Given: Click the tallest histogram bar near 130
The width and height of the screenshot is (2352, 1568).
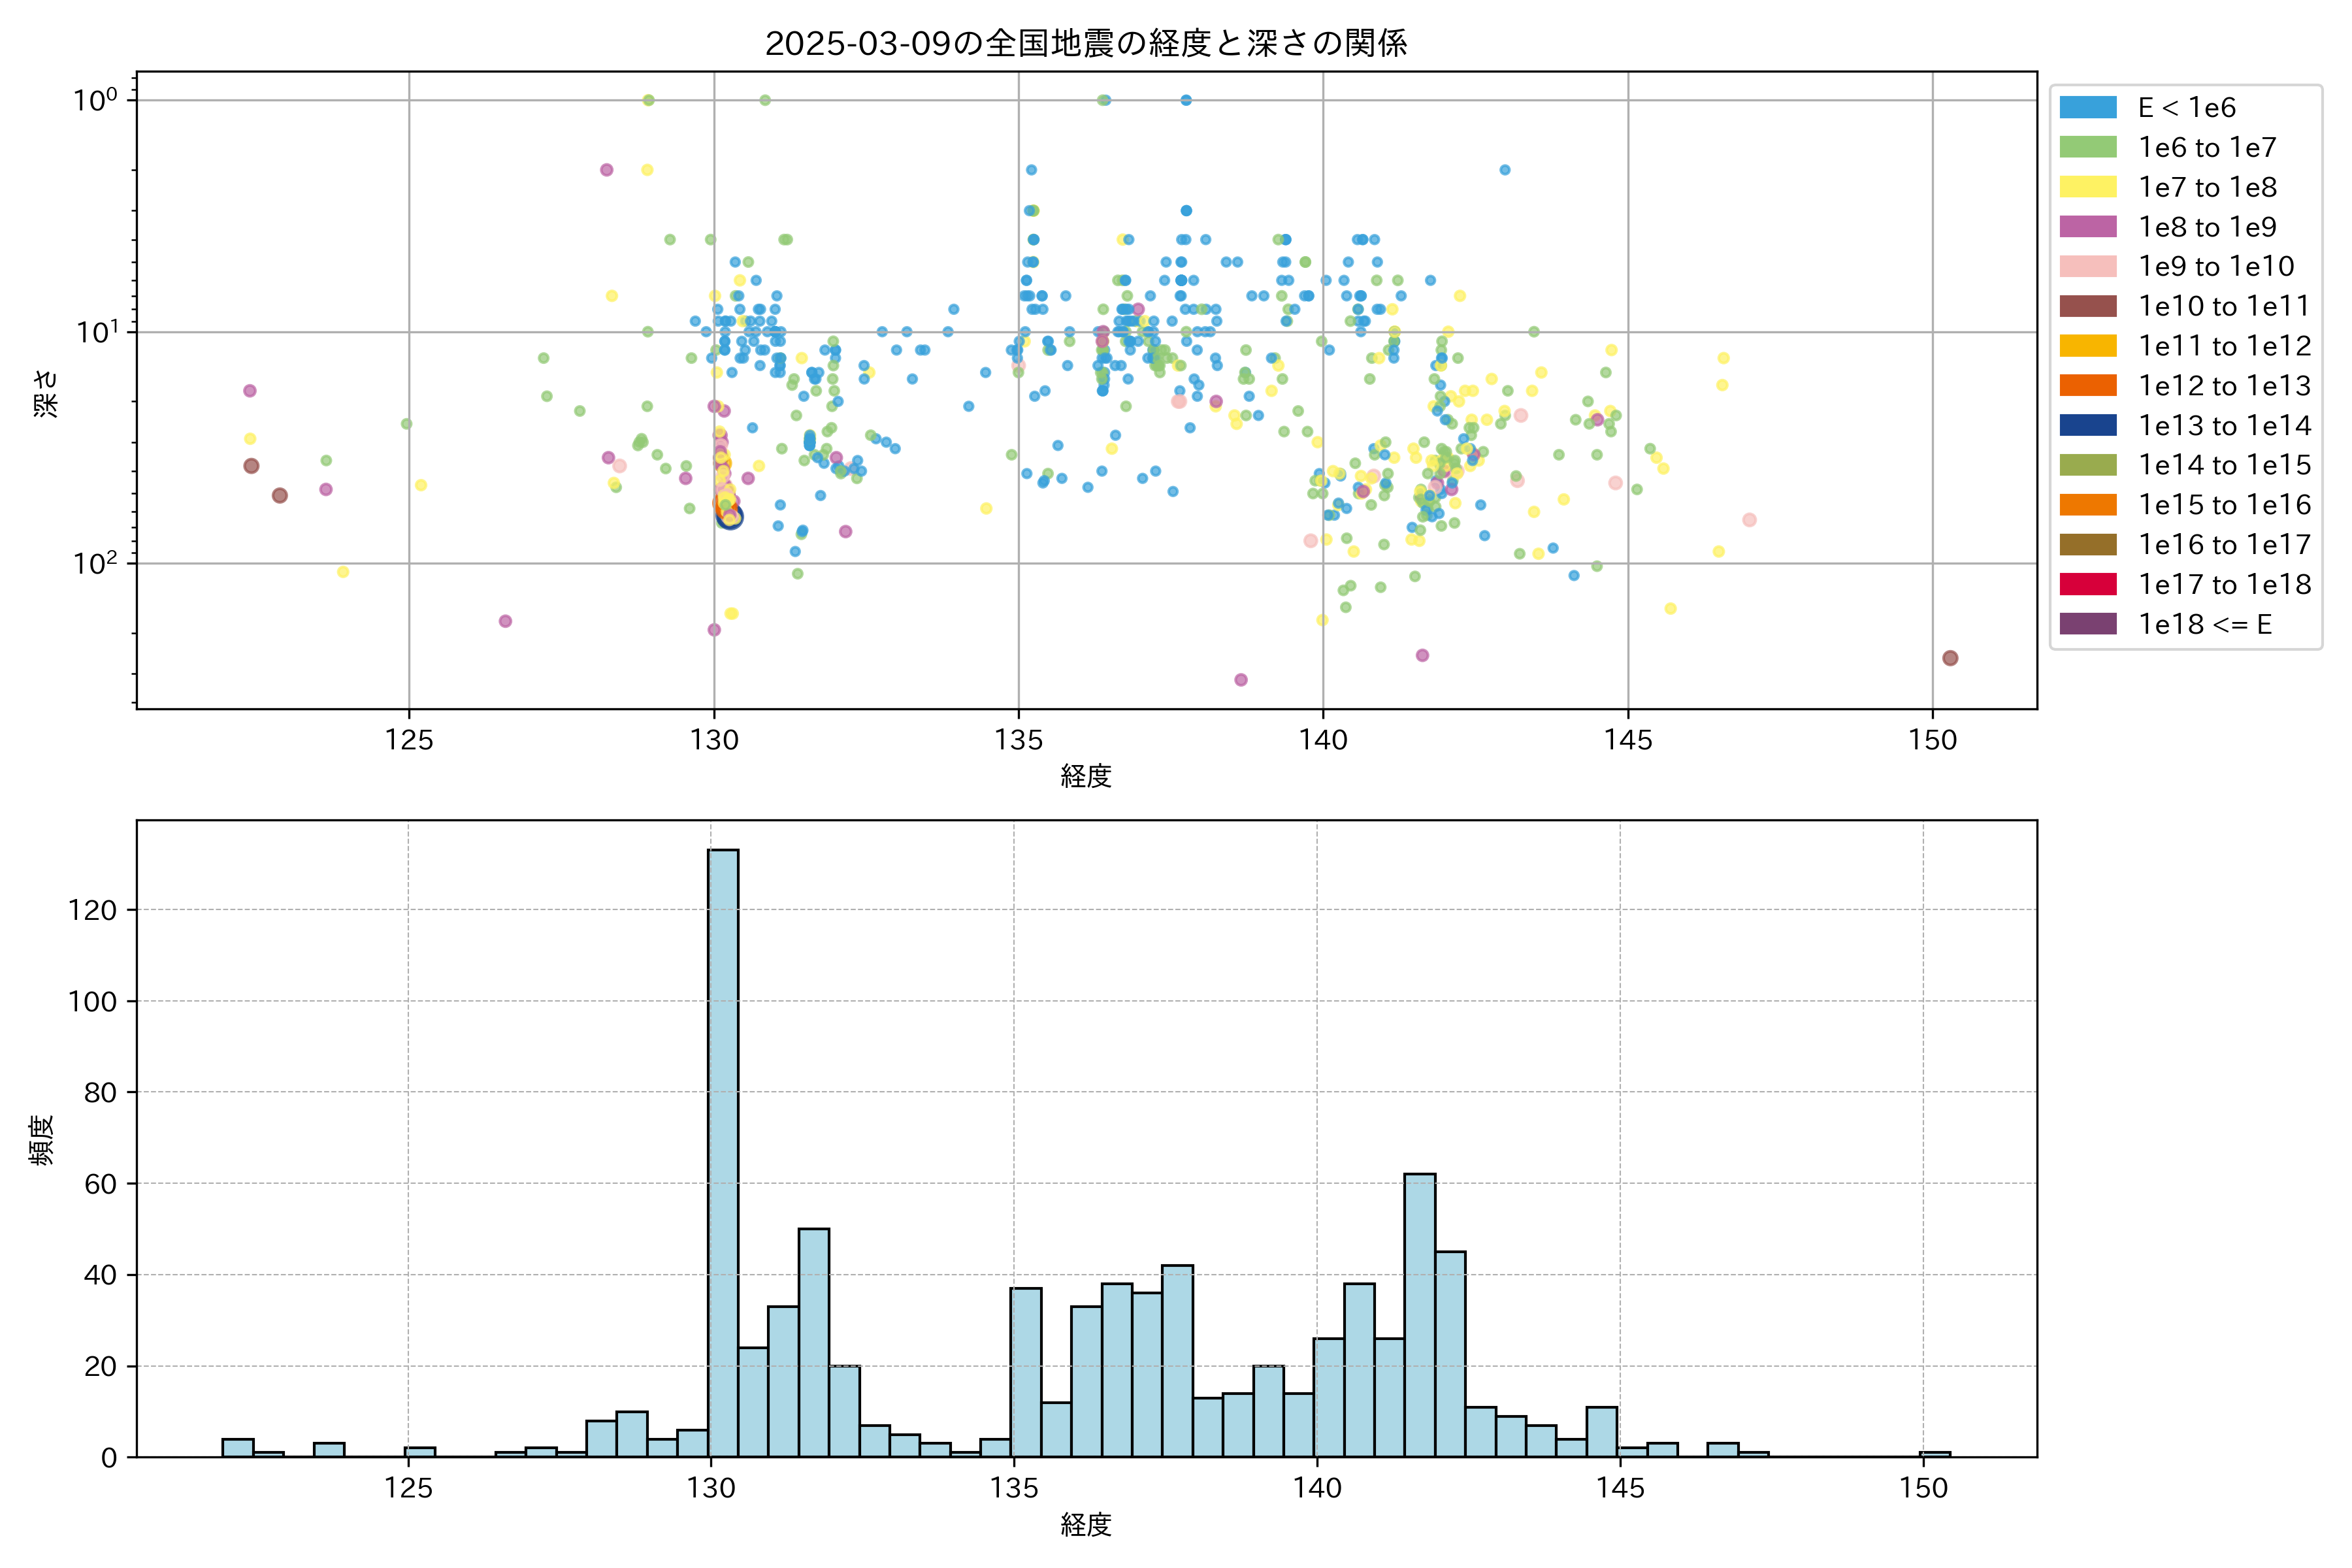Looking at the screenshot, I should [723, 1150].
